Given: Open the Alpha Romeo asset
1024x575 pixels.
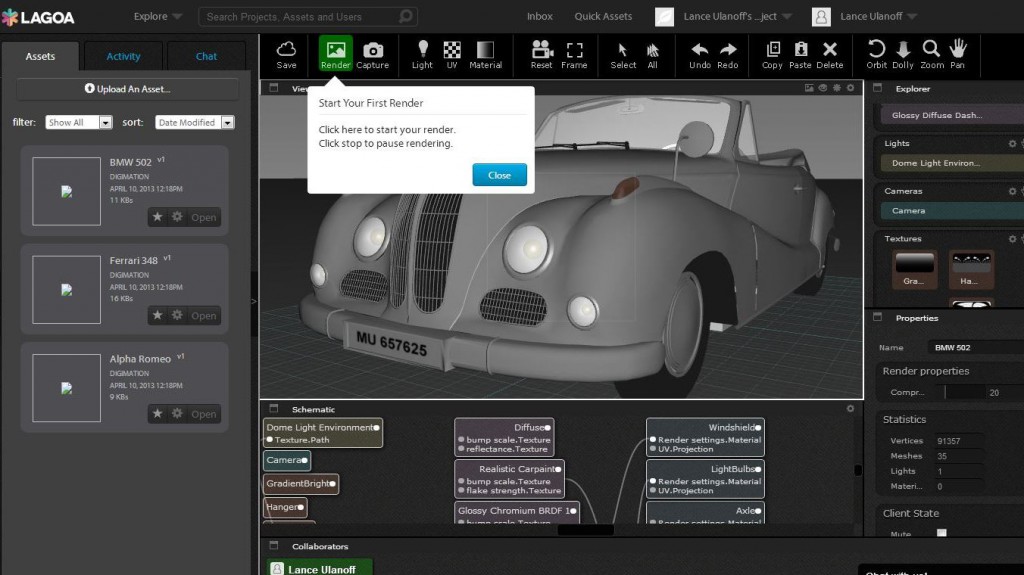Looking at the screenshot, I should [x=203, y=414].
